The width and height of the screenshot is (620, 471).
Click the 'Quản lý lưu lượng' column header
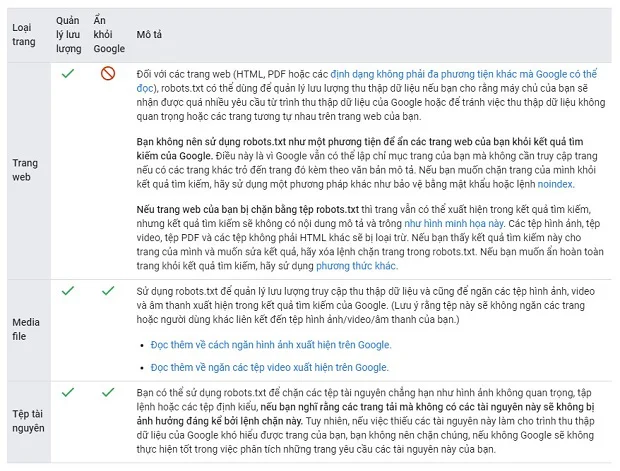pyautogui.click(x=68, y=34)
